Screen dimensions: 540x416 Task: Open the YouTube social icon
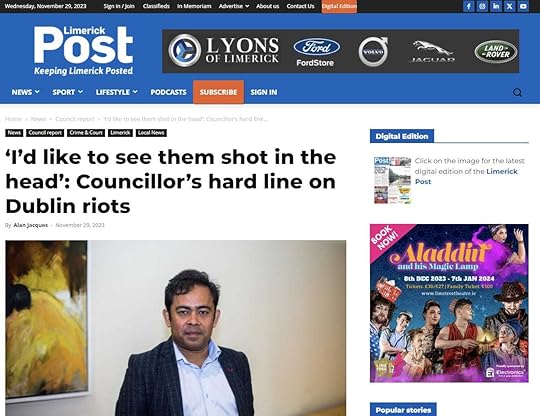click(523, 6)
